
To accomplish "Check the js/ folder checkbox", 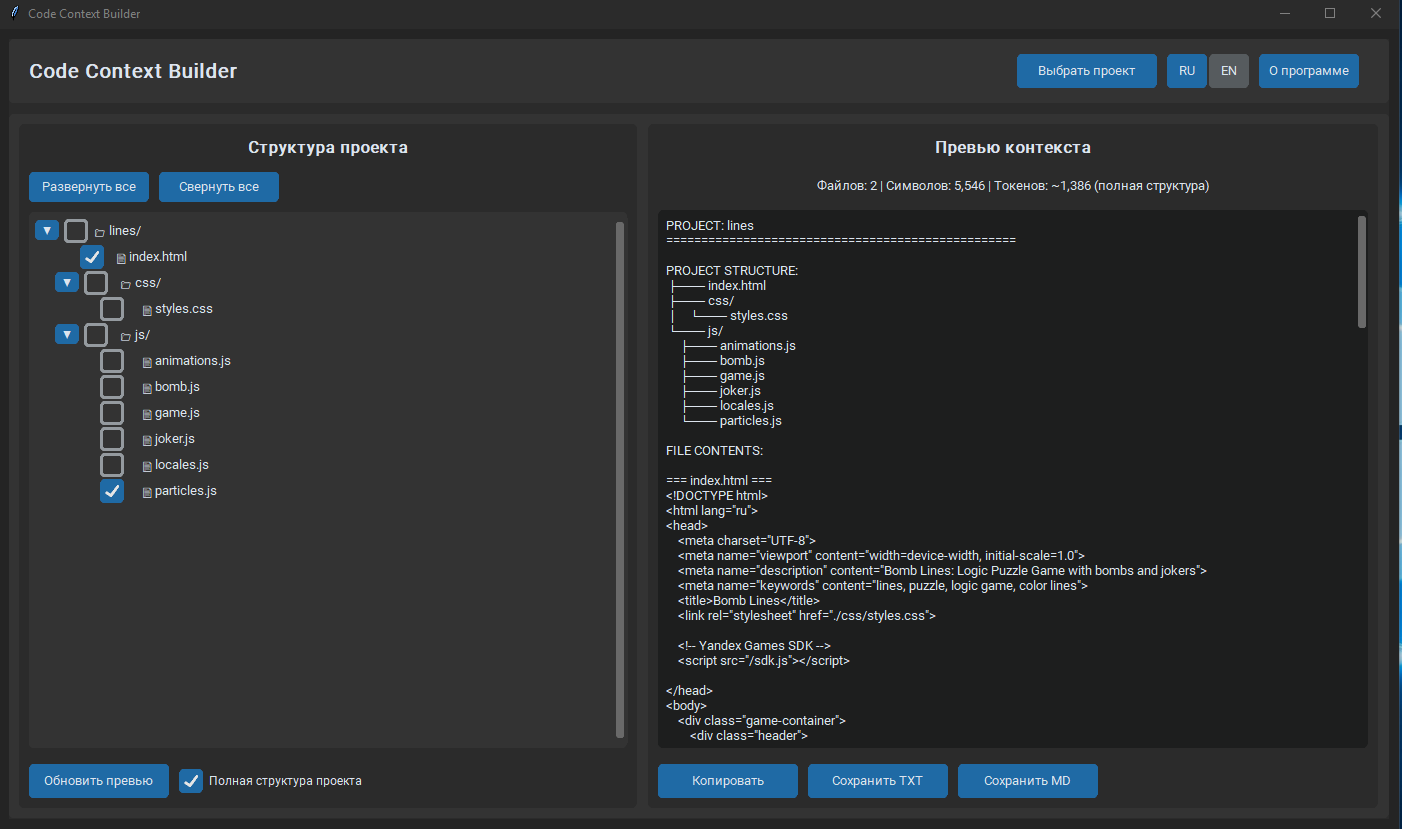I will pos(96,335).
